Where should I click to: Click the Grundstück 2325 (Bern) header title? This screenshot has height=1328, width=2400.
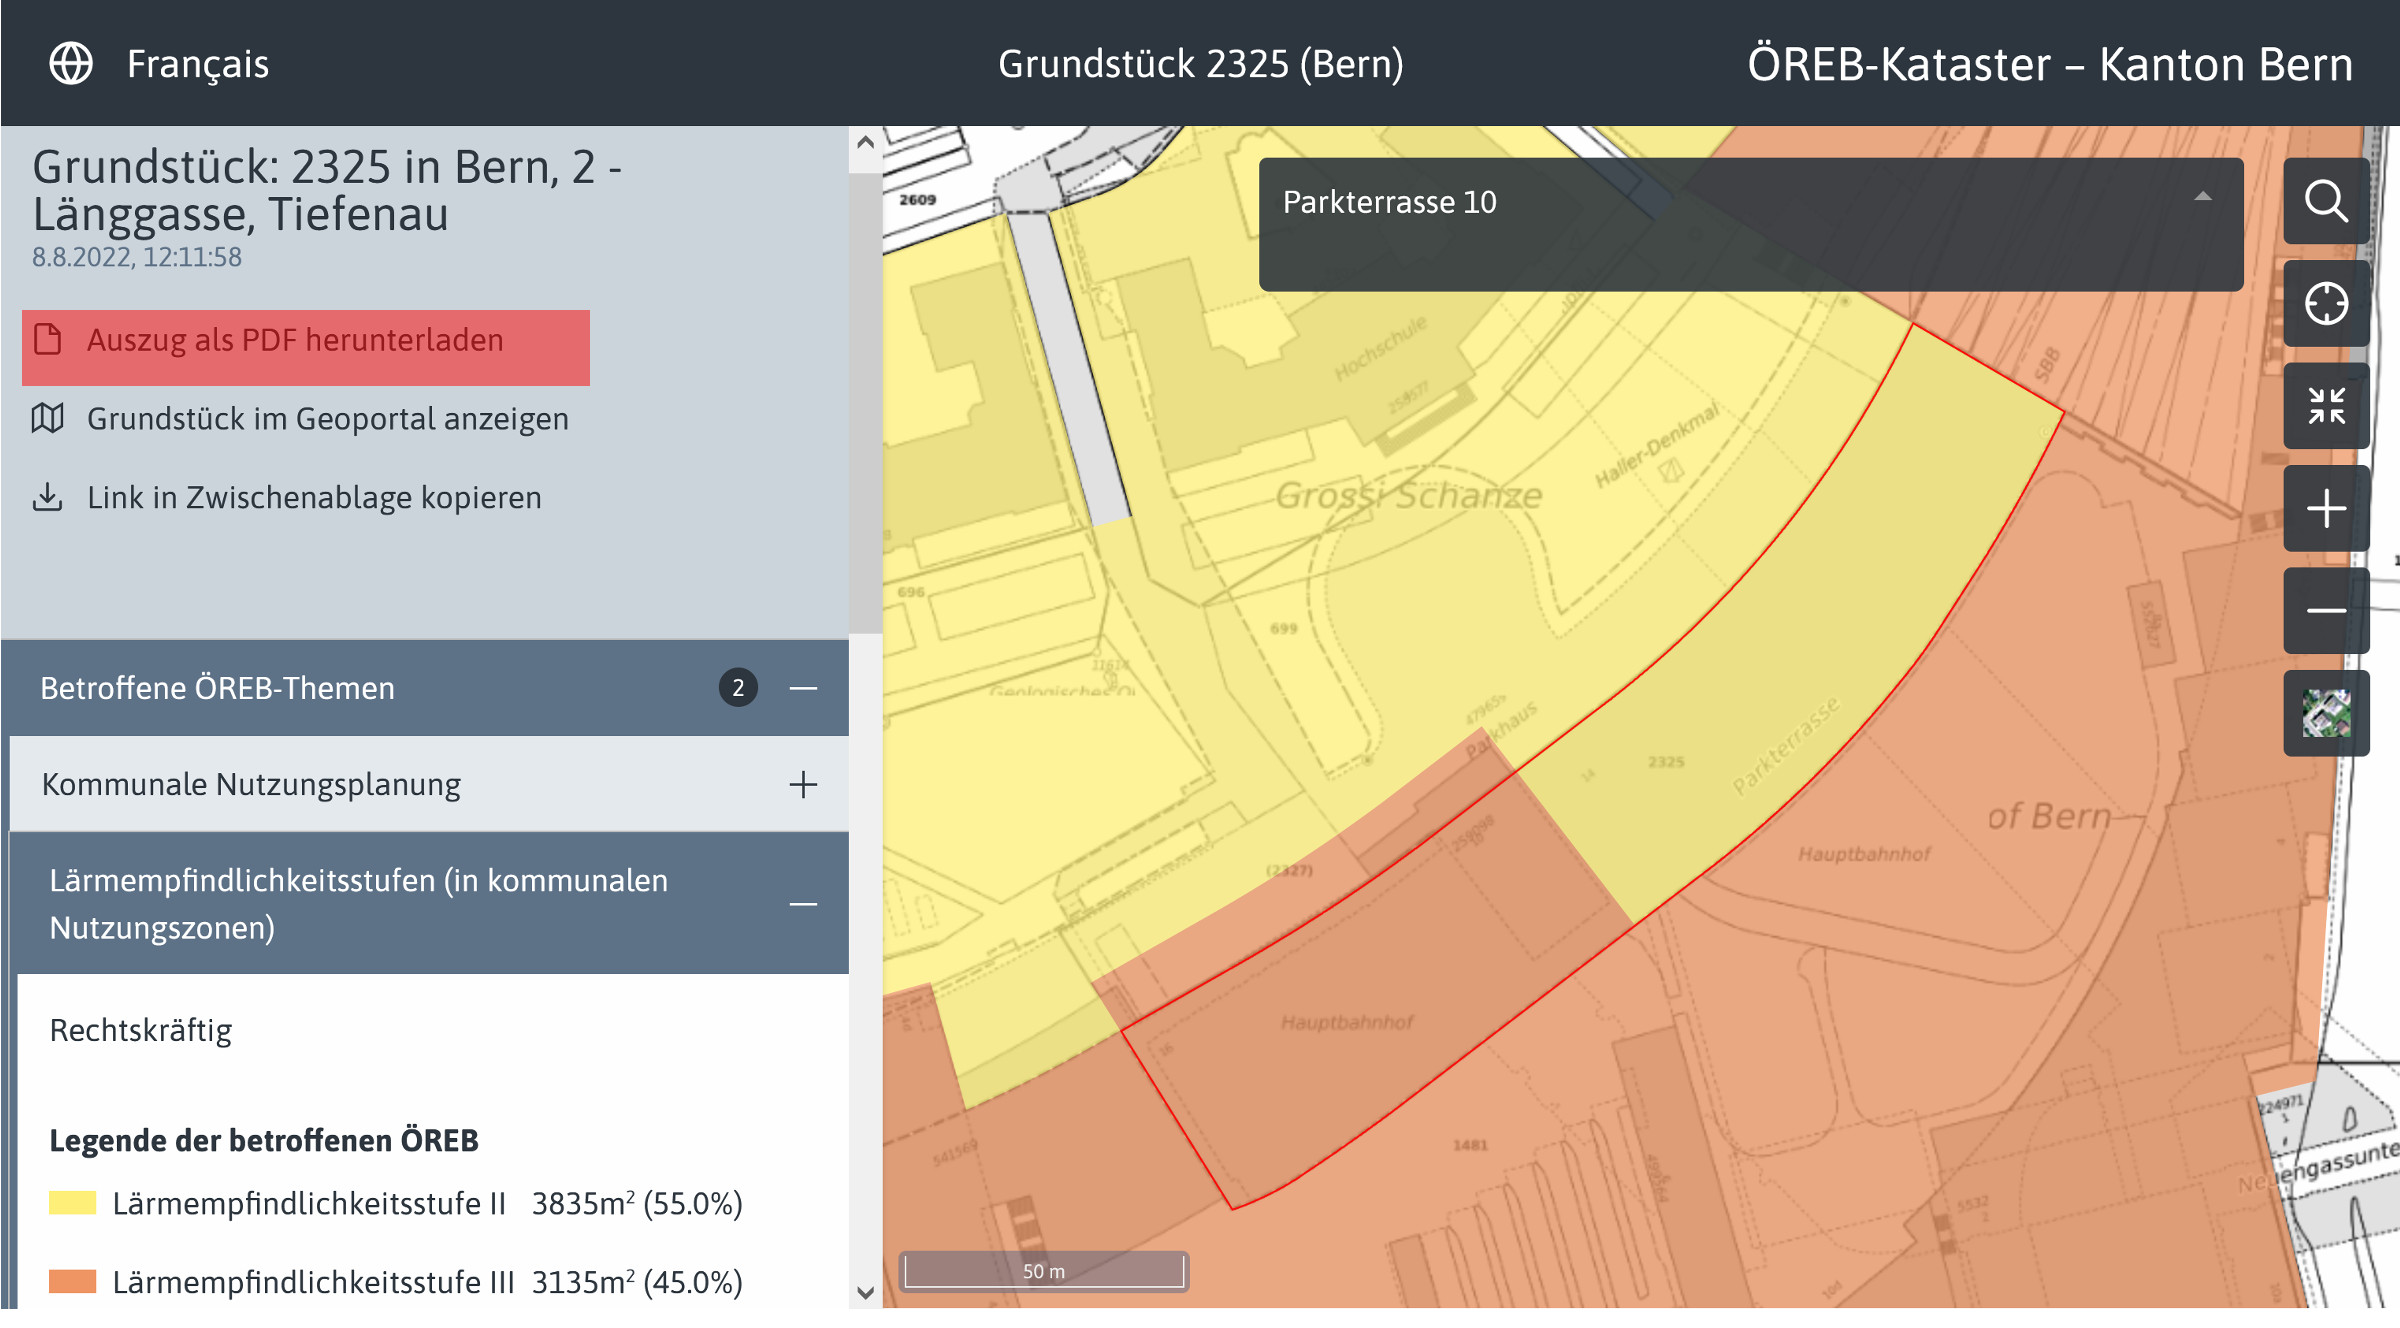tap(1201, 64)
